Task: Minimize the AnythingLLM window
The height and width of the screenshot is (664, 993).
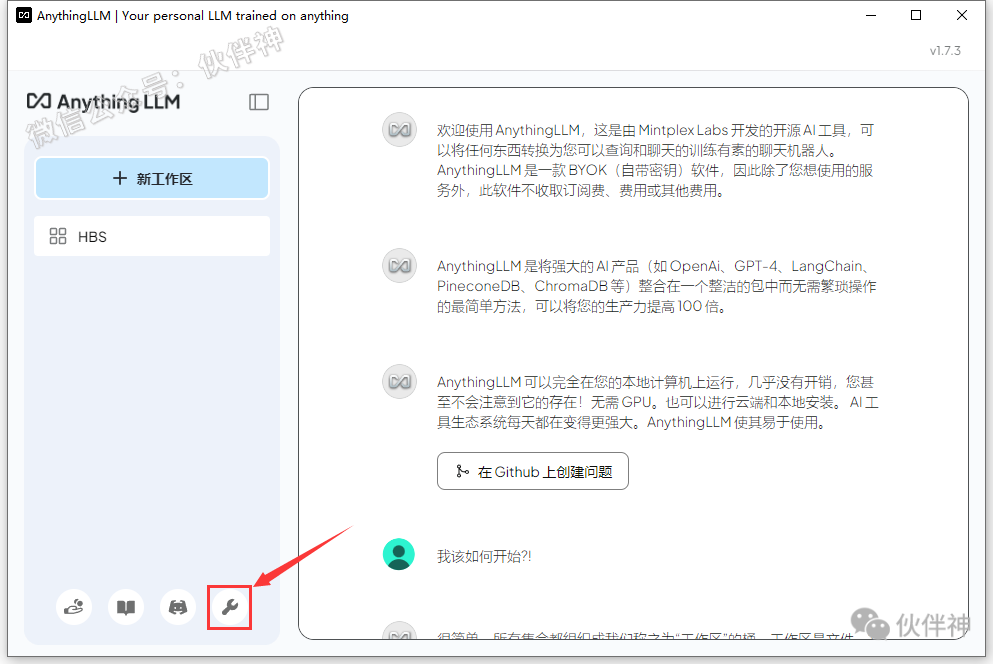Action: pyautogui.click(x=871, y=15)
